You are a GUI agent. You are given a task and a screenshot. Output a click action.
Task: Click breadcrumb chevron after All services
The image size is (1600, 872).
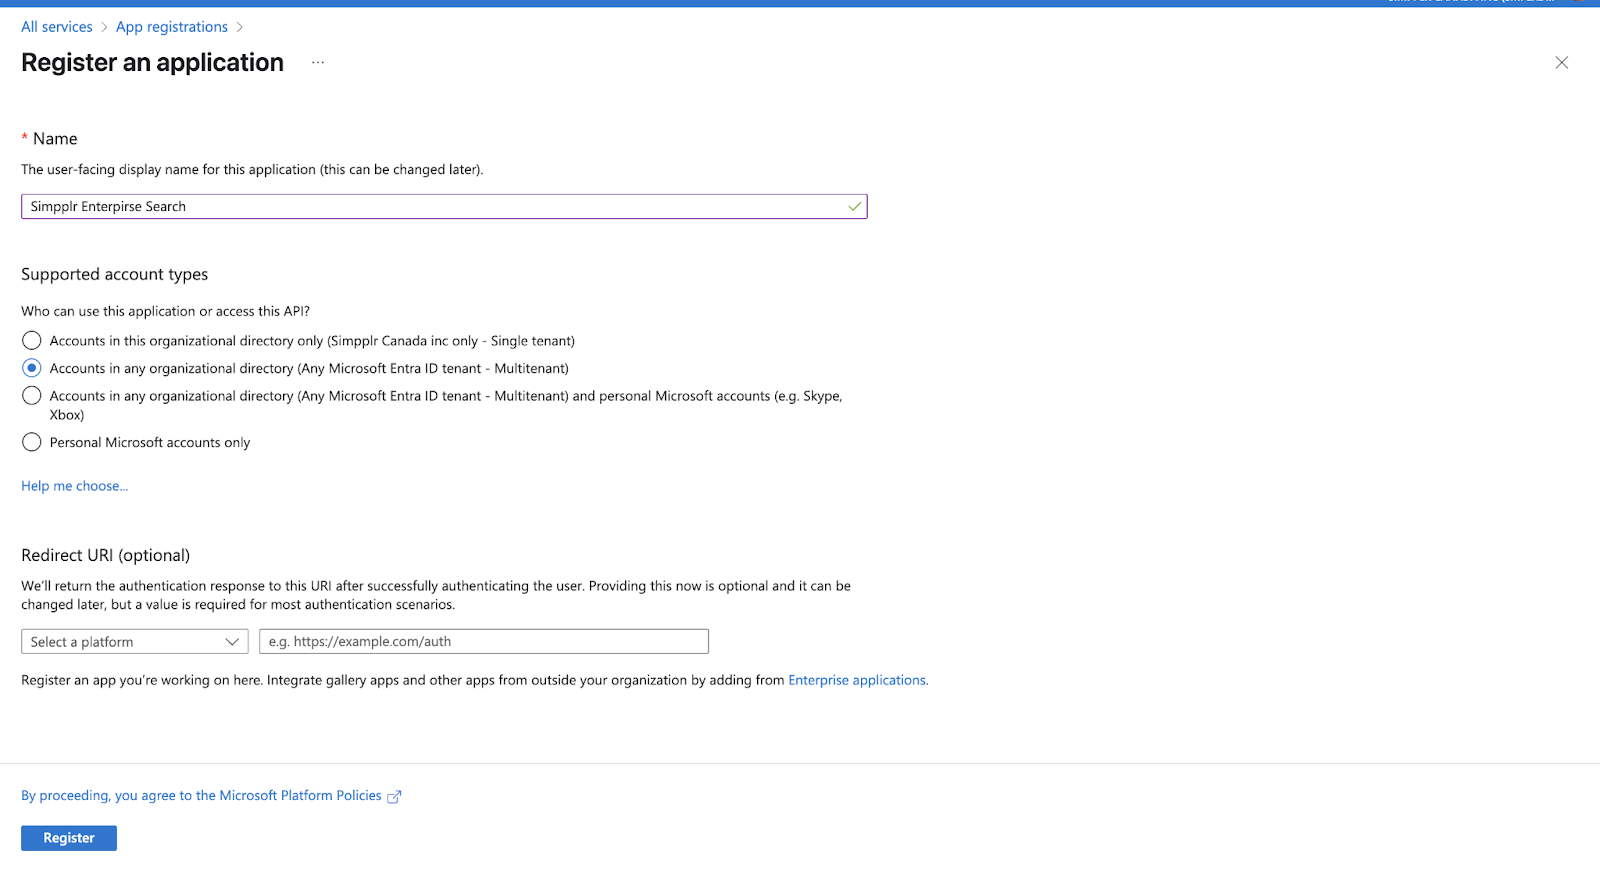104,28
